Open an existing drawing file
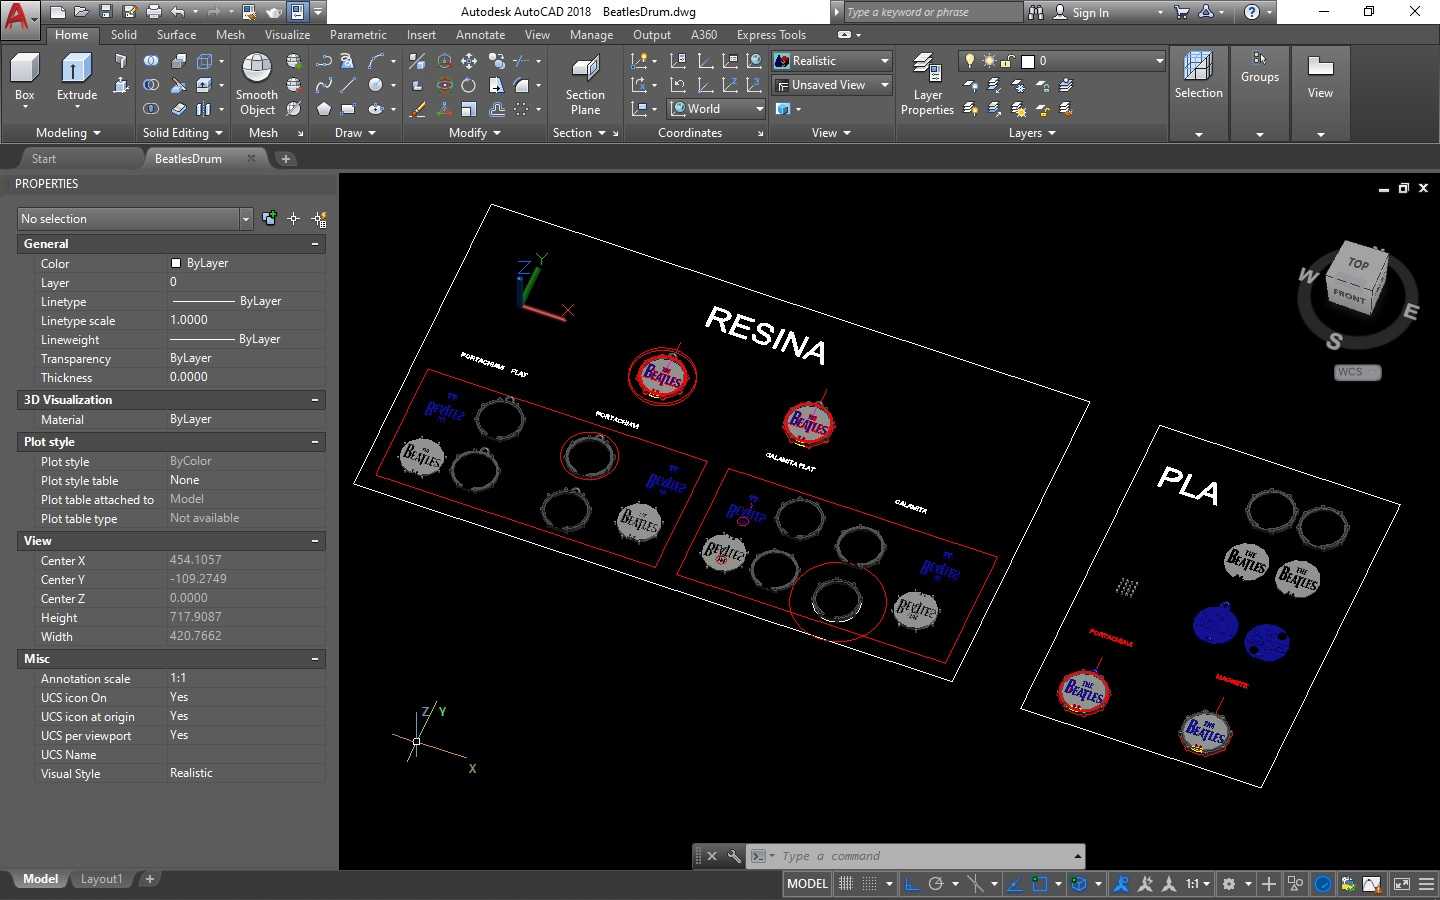The height and width of the screenshot is (900, 1440). [x=82, y=12]
